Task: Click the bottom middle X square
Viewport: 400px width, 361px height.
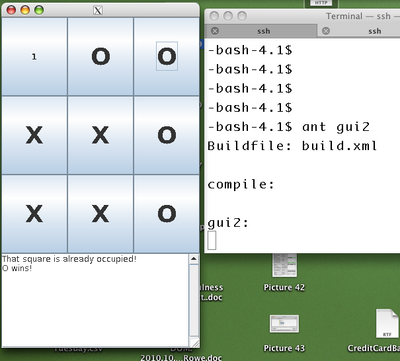Action: click(x=100, y=214)
